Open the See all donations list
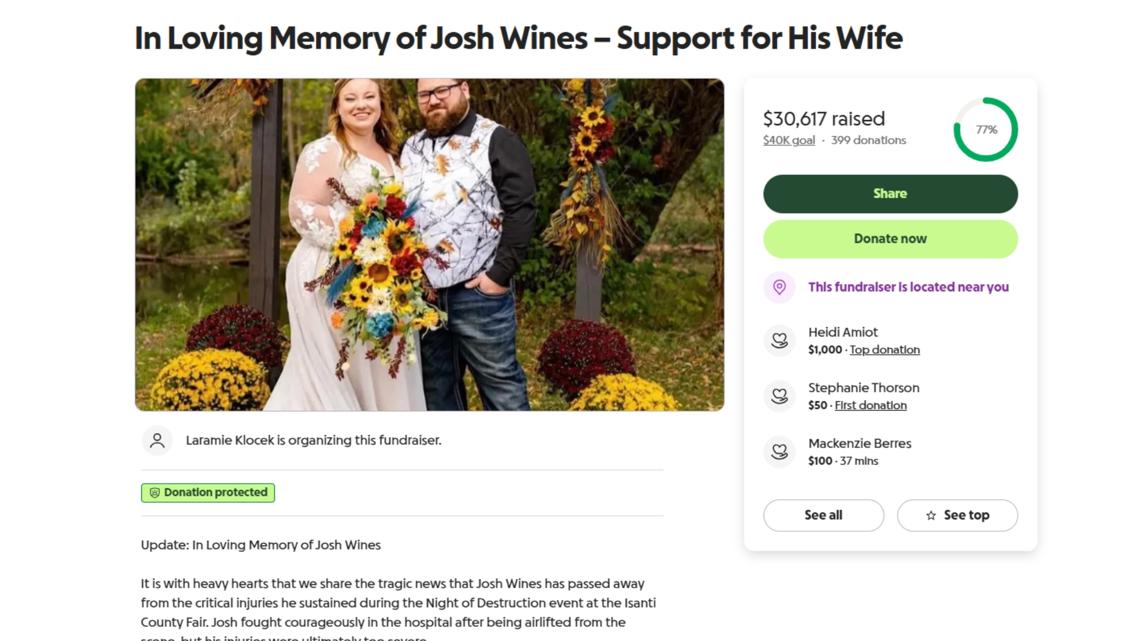The height and width of the screenshot is (641, 1140). coord(823,516)
